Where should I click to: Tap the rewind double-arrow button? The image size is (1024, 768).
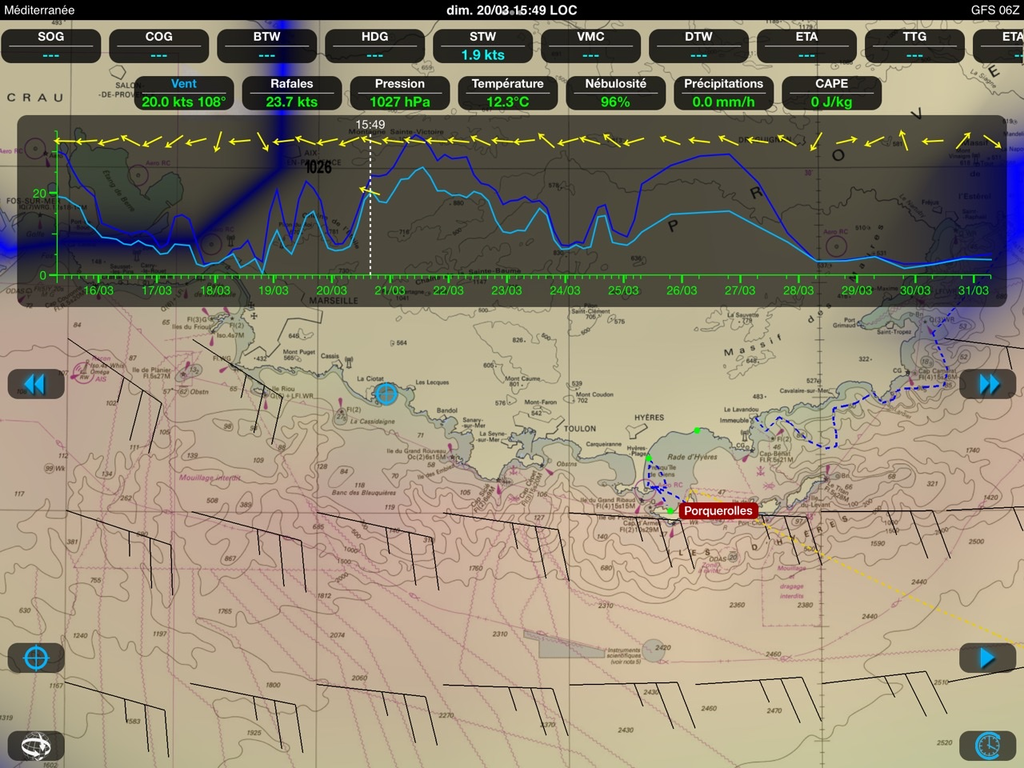pos(36,384)
